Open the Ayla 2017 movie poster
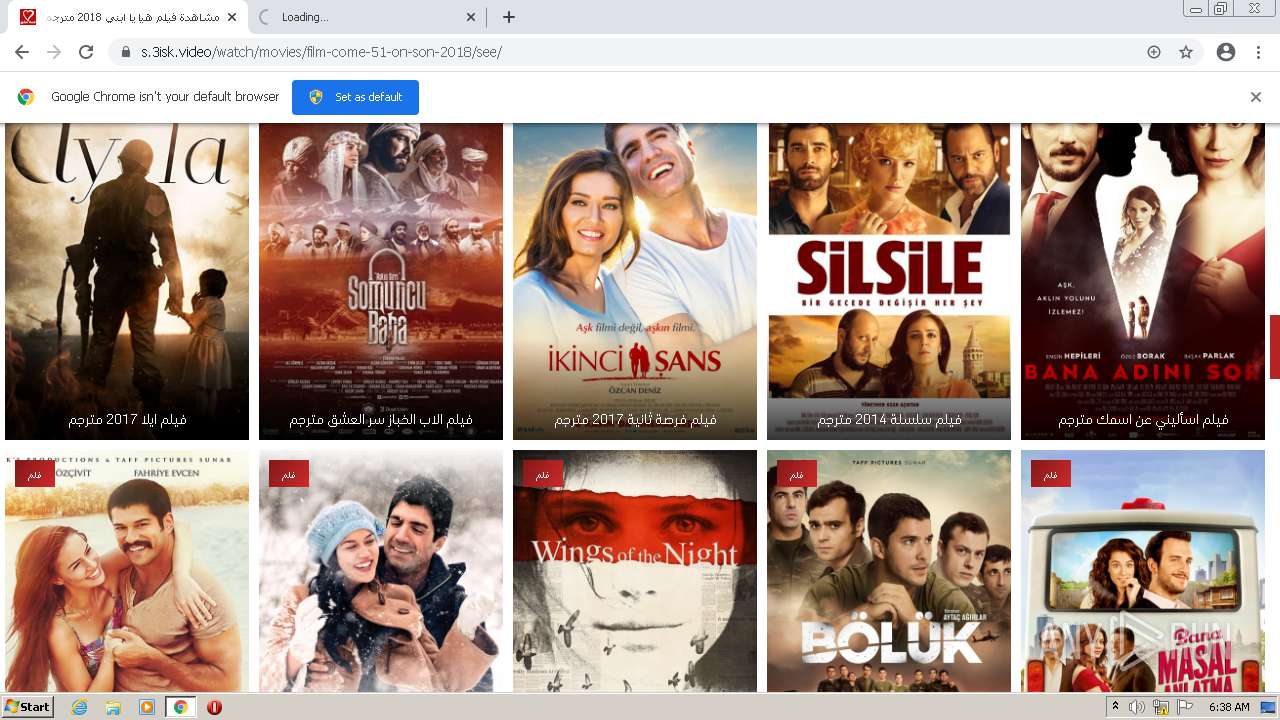Screen dimensions: 1280x720 (x=127, y=281)
